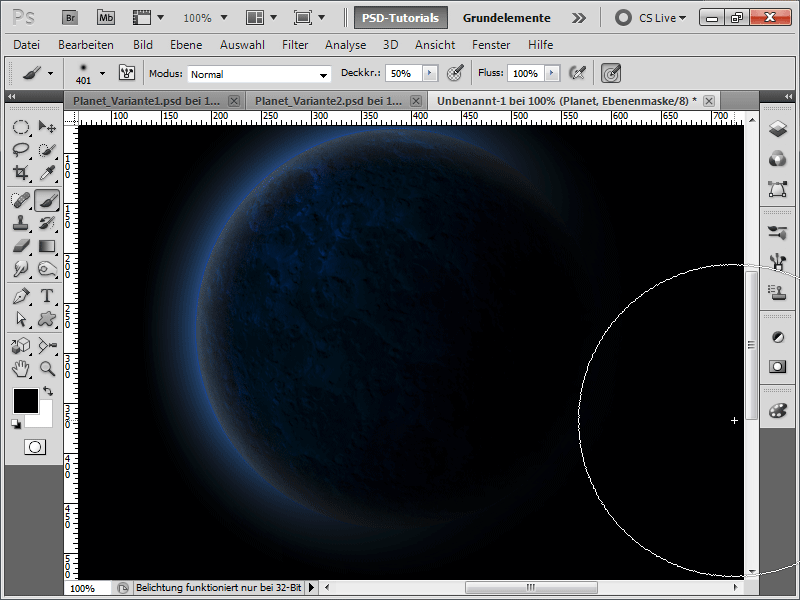The height and width of the screenshot is (600, 800).
Task: Swap foreground and background colors
Action: pos(48,391)
